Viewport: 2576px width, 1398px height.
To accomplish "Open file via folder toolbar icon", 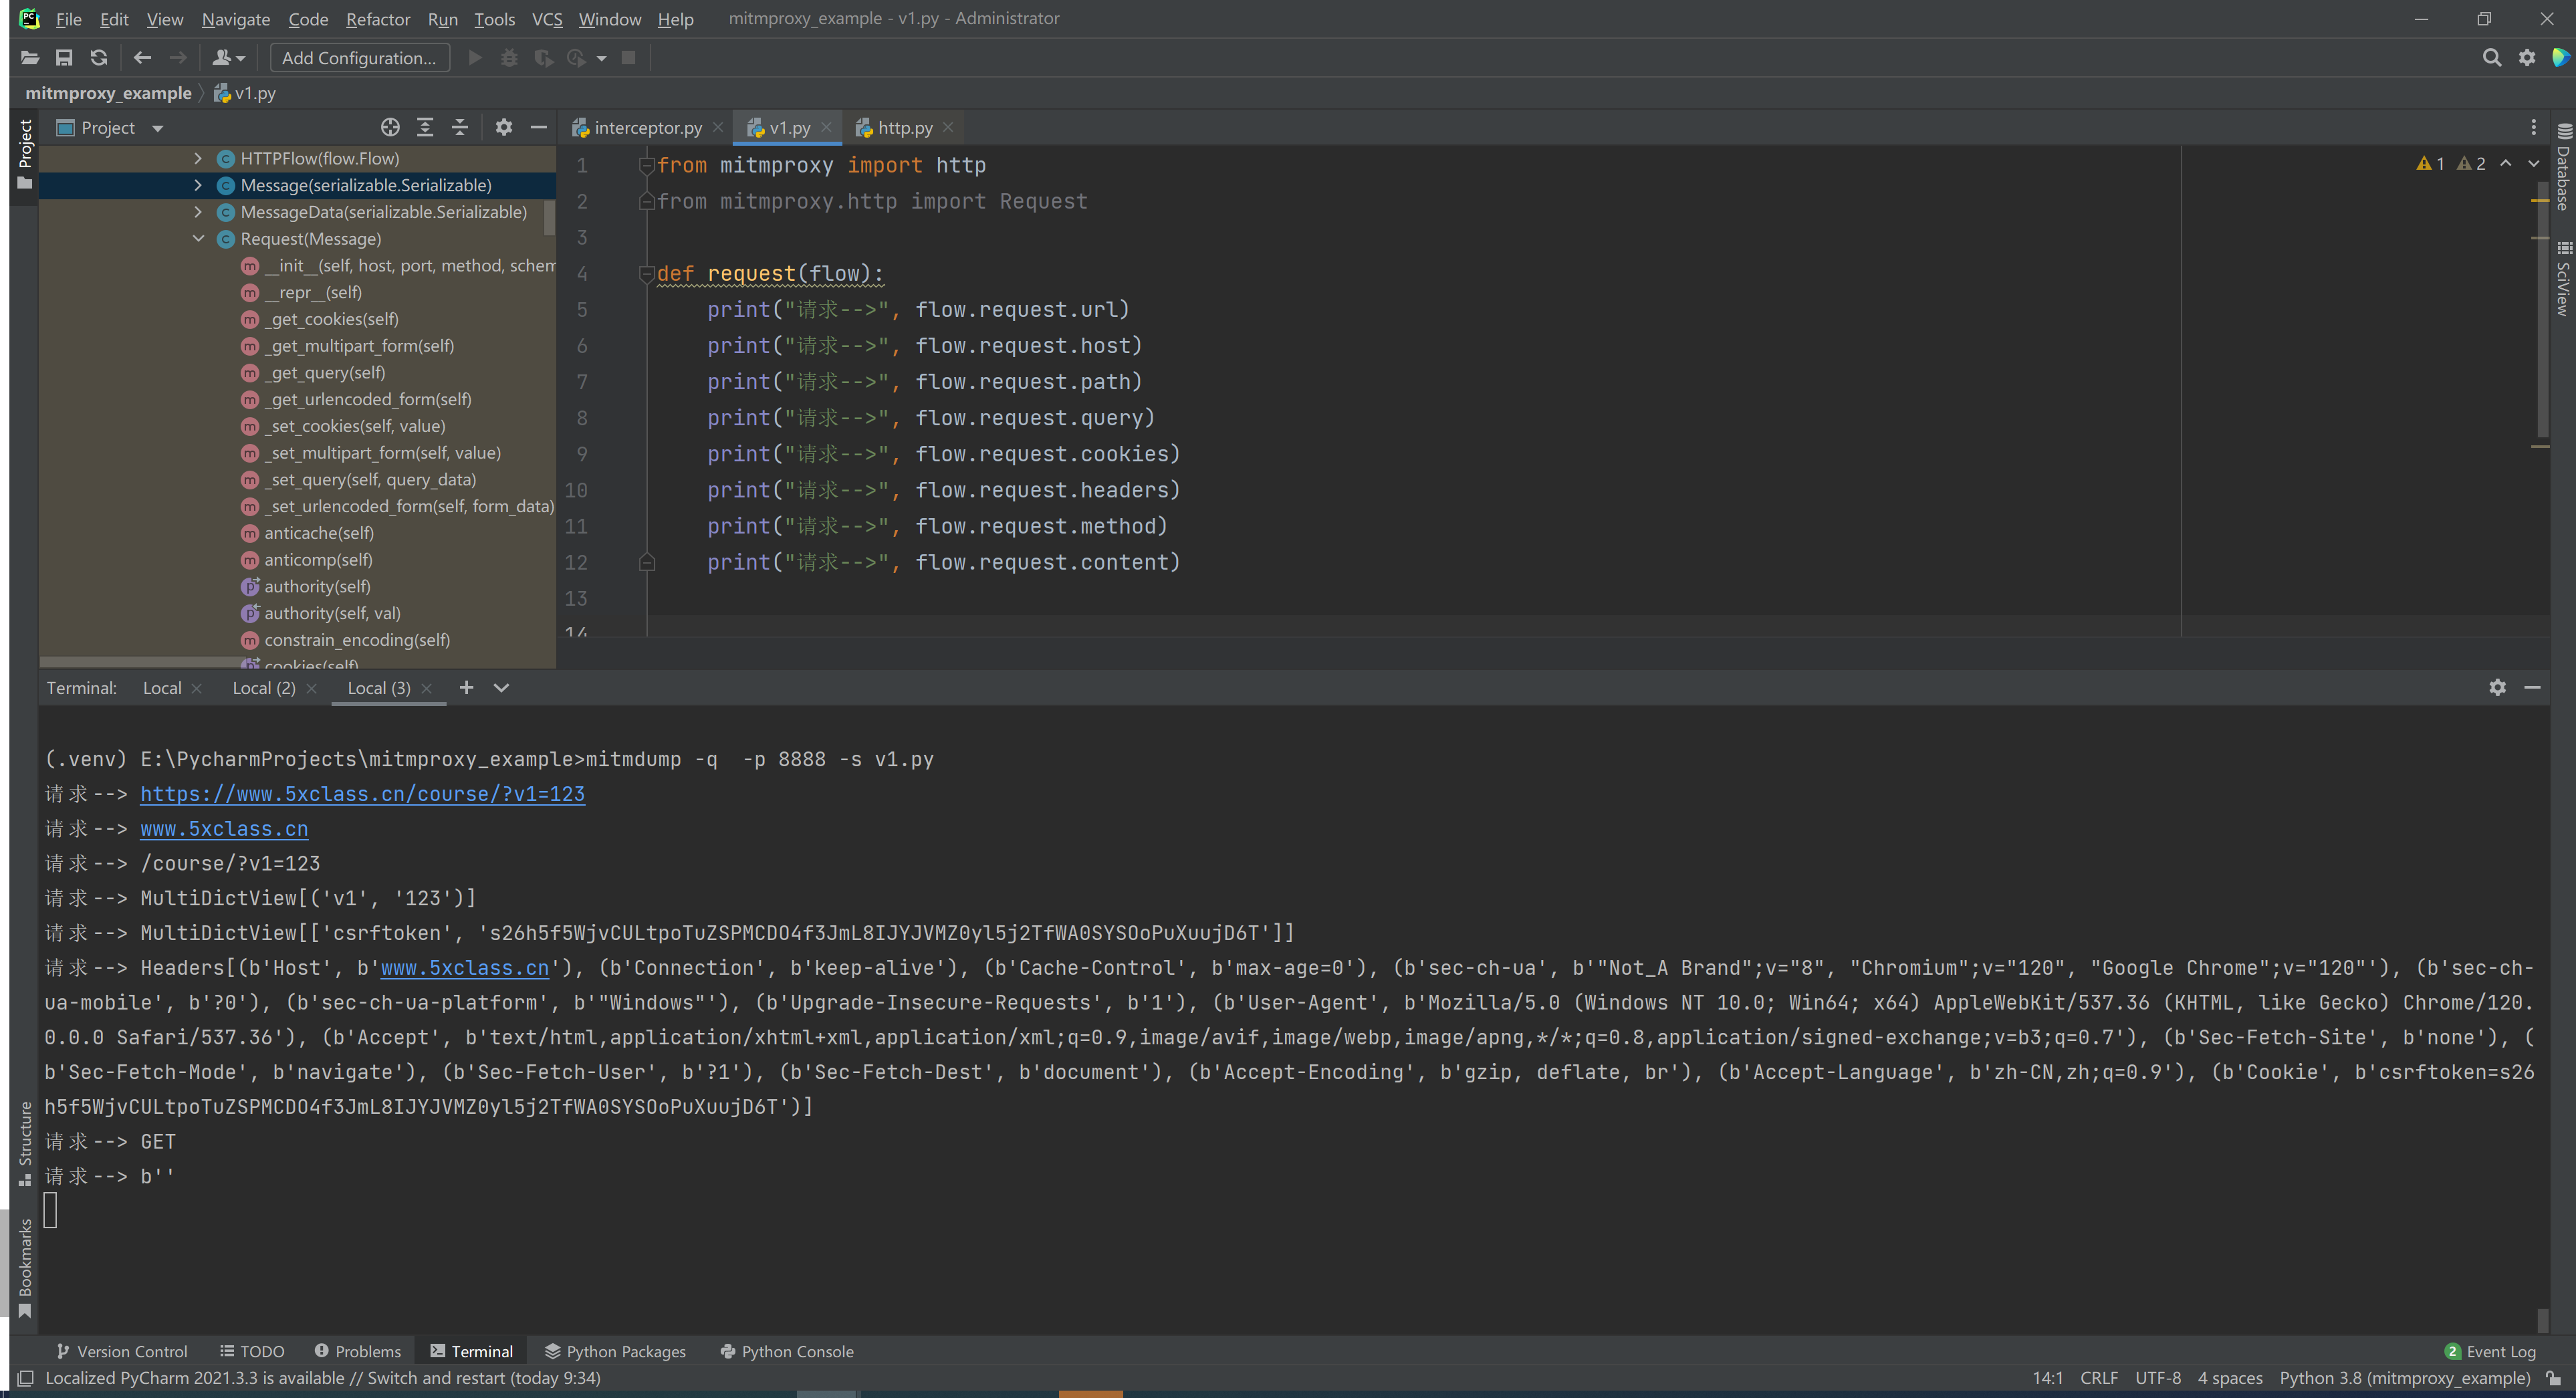I will (x=30, y=58).
